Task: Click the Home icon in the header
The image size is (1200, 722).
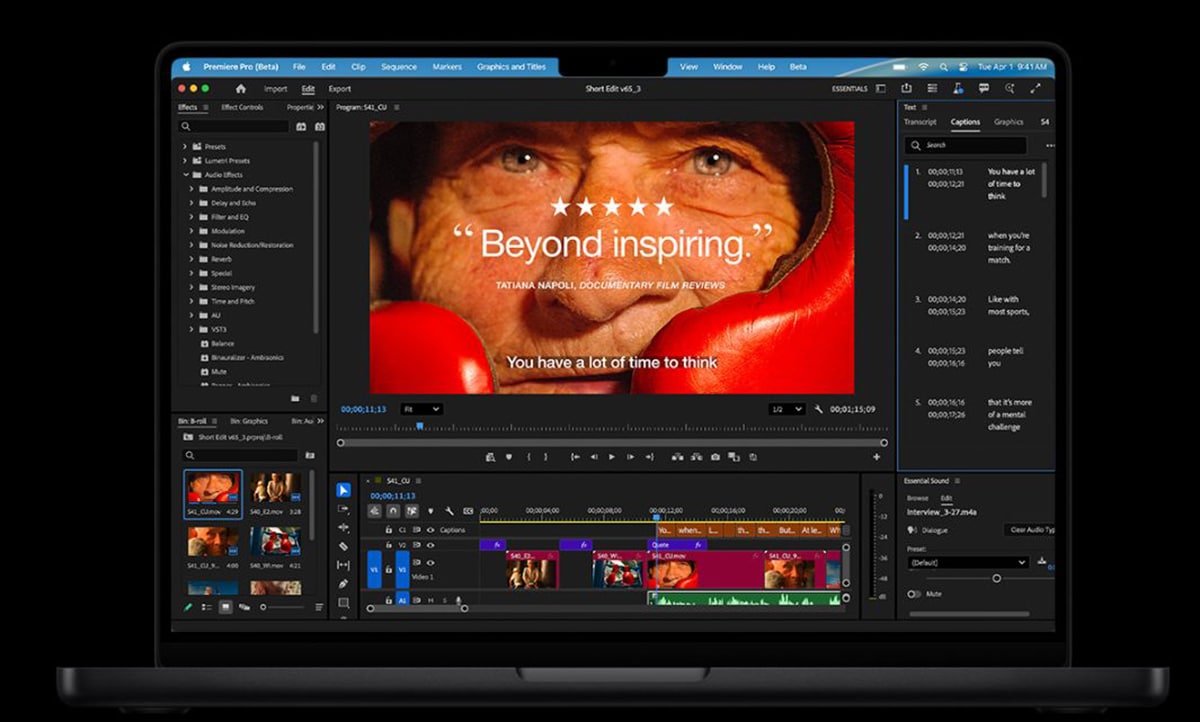Action: (x=240, y=89)
